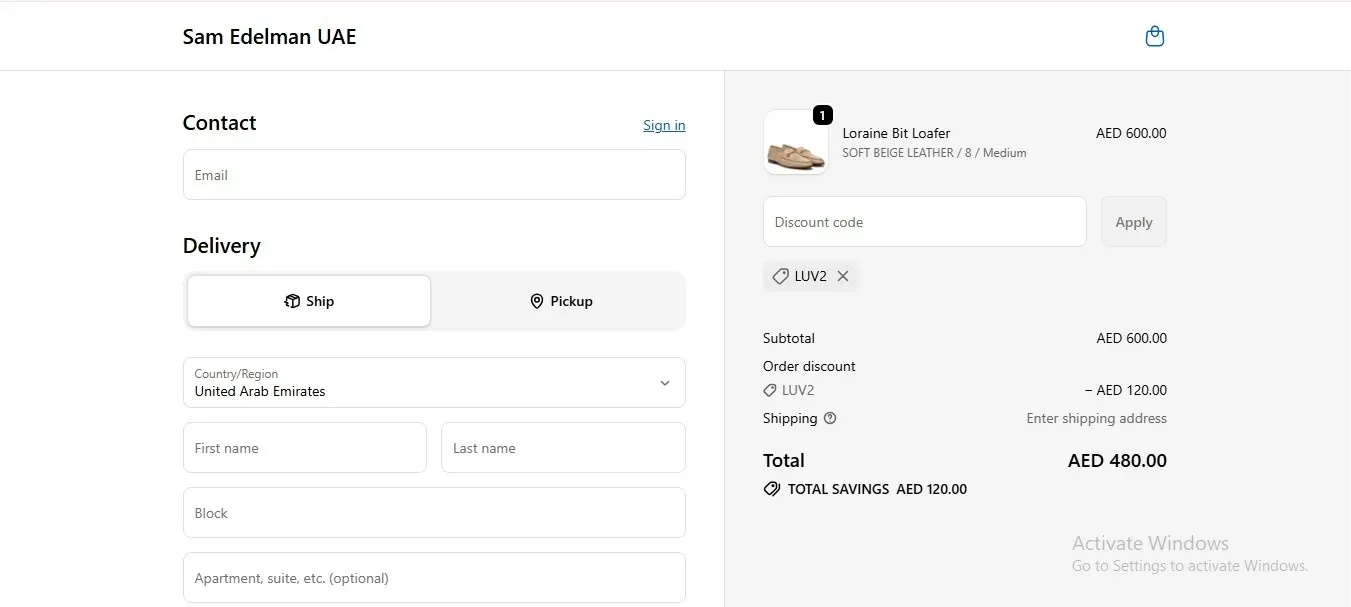Click the quantity badge on loafer thumbnail
Viewport: 1351px width, 607px height.
tap(822, 116)
